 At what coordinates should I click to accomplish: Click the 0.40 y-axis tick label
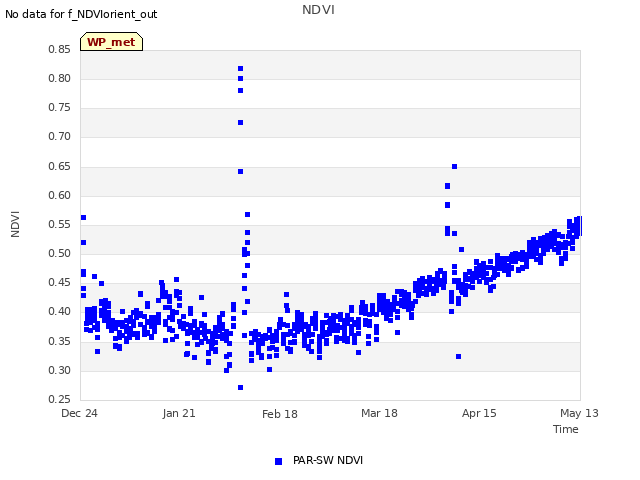59,311
